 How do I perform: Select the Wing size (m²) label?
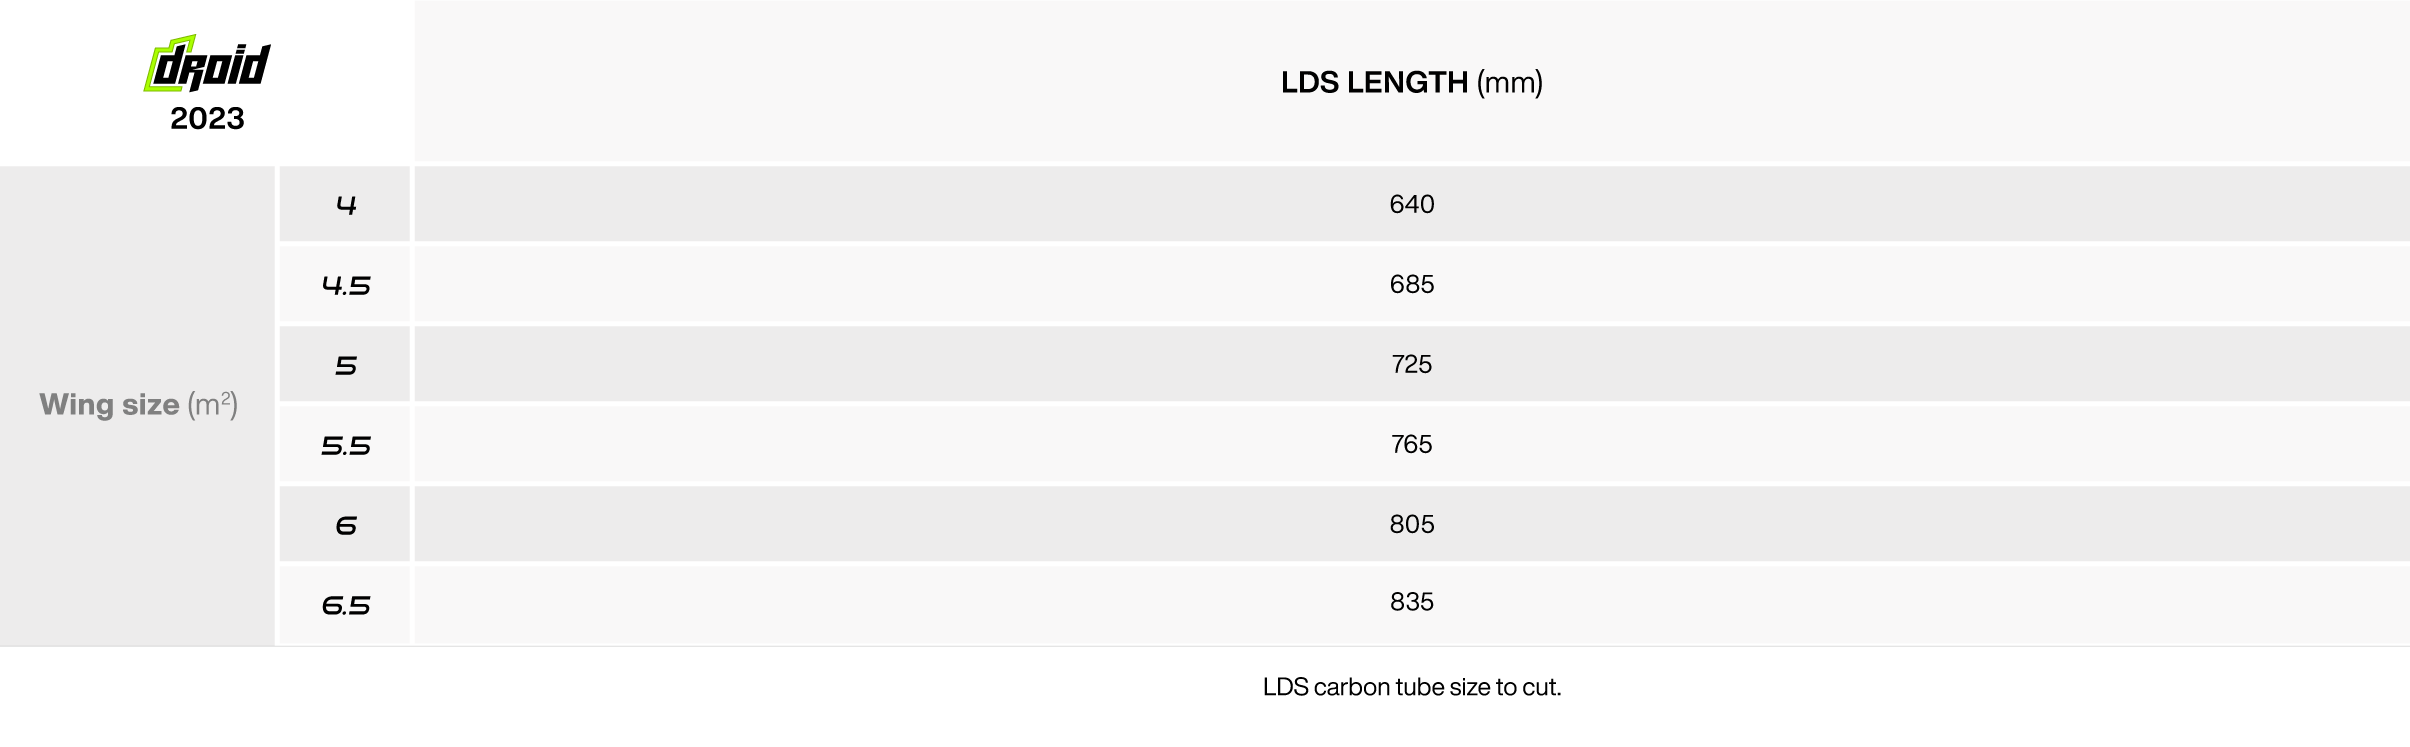click(139, 405)
